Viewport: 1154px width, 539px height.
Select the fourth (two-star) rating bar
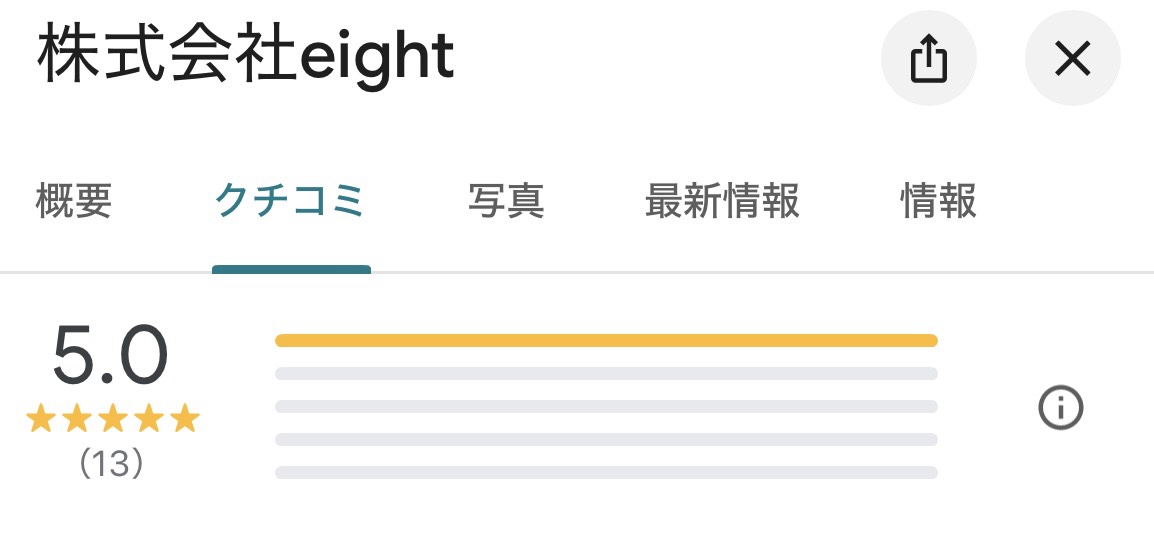point(605,440)
